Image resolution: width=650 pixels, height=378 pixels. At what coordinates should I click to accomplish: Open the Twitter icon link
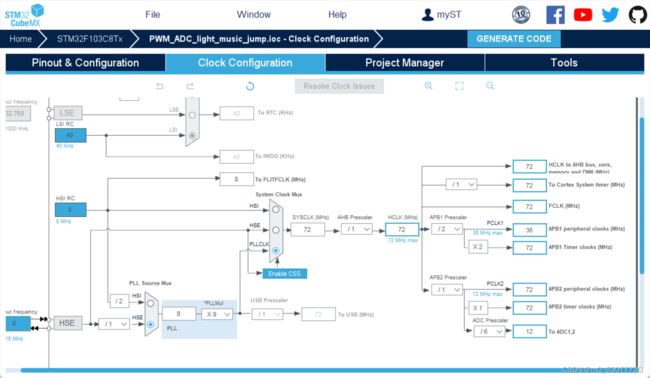pos(610,15)
